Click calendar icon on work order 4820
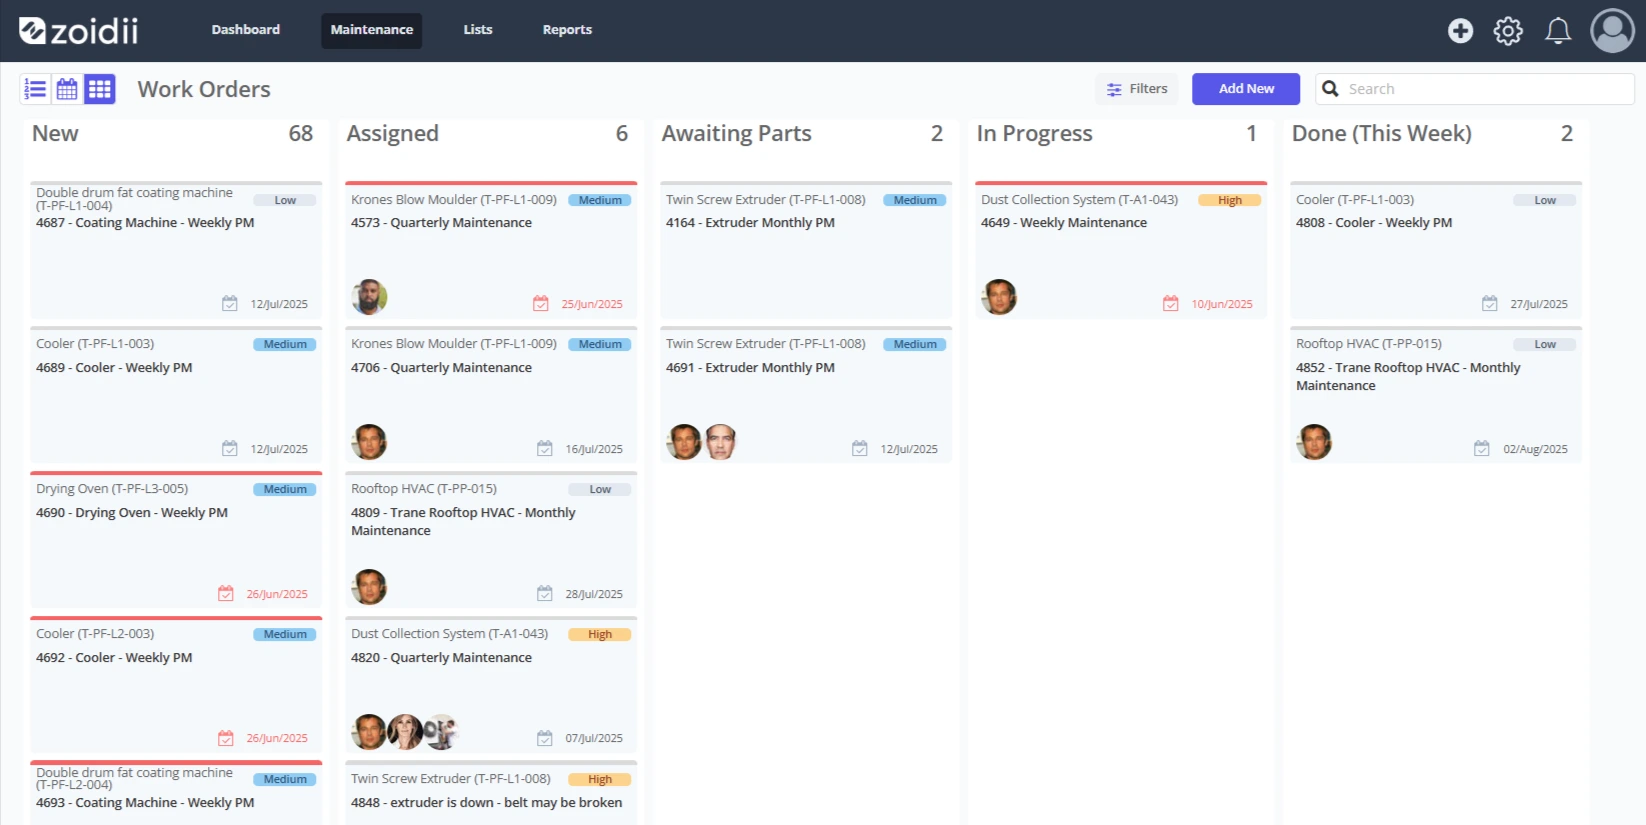 pos(545,738)
